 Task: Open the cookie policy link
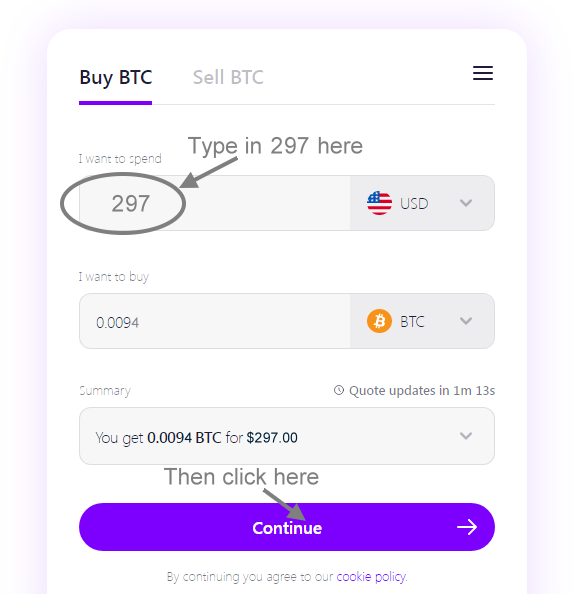(x=372, y=577)
